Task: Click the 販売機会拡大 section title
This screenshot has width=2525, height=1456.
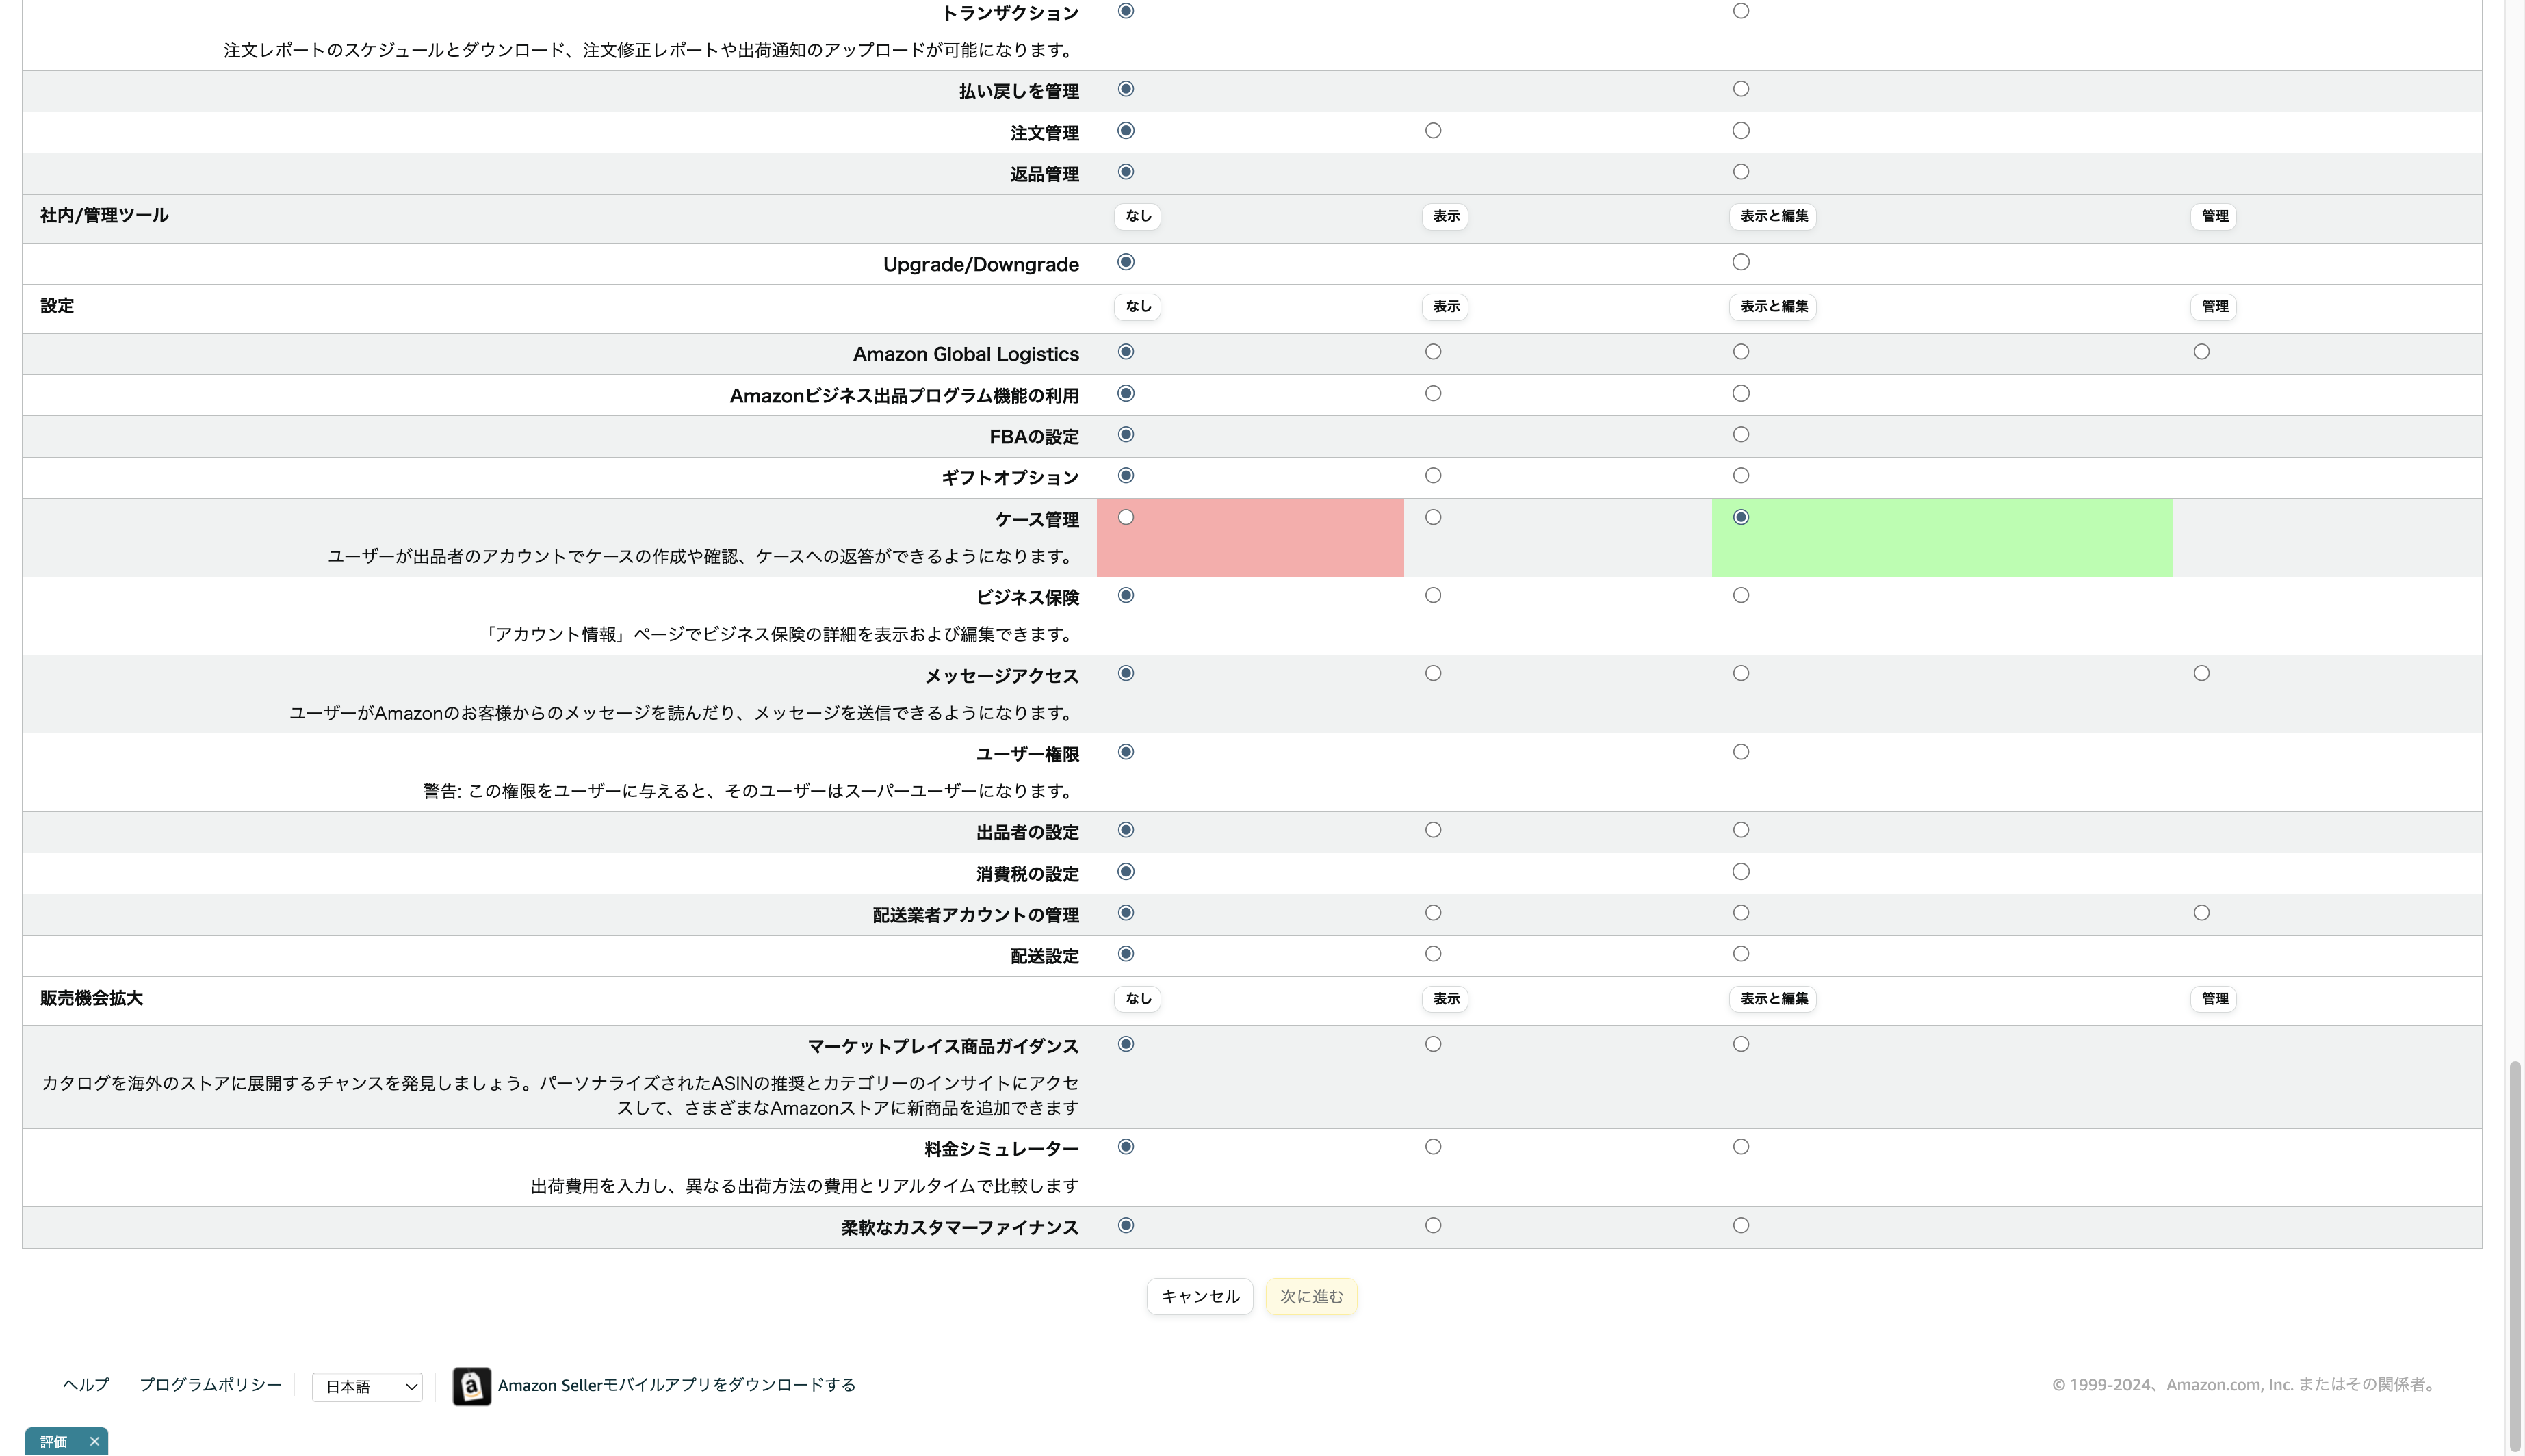Action: point(91,998)
